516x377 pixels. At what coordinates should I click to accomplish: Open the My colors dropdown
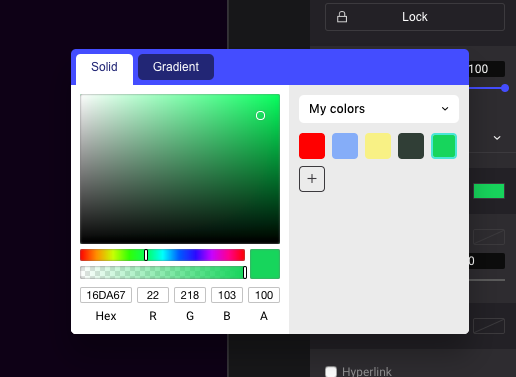point(379,109)
